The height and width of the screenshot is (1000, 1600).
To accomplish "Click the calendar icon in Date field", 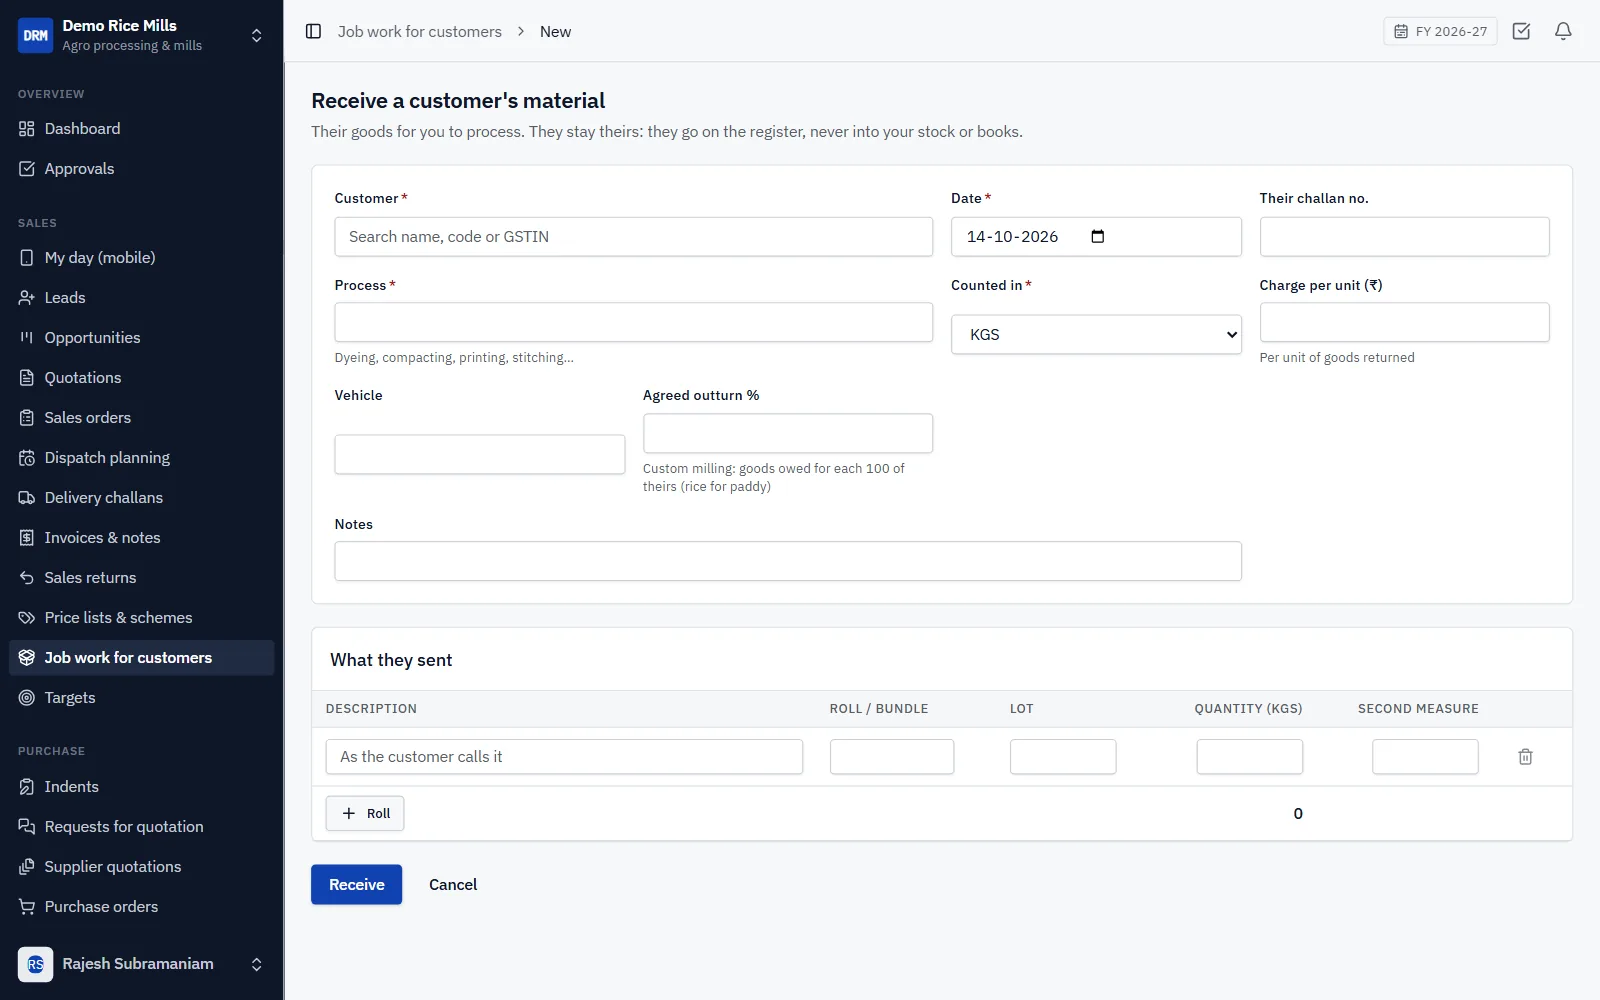I will click(x=1098, y=237).
